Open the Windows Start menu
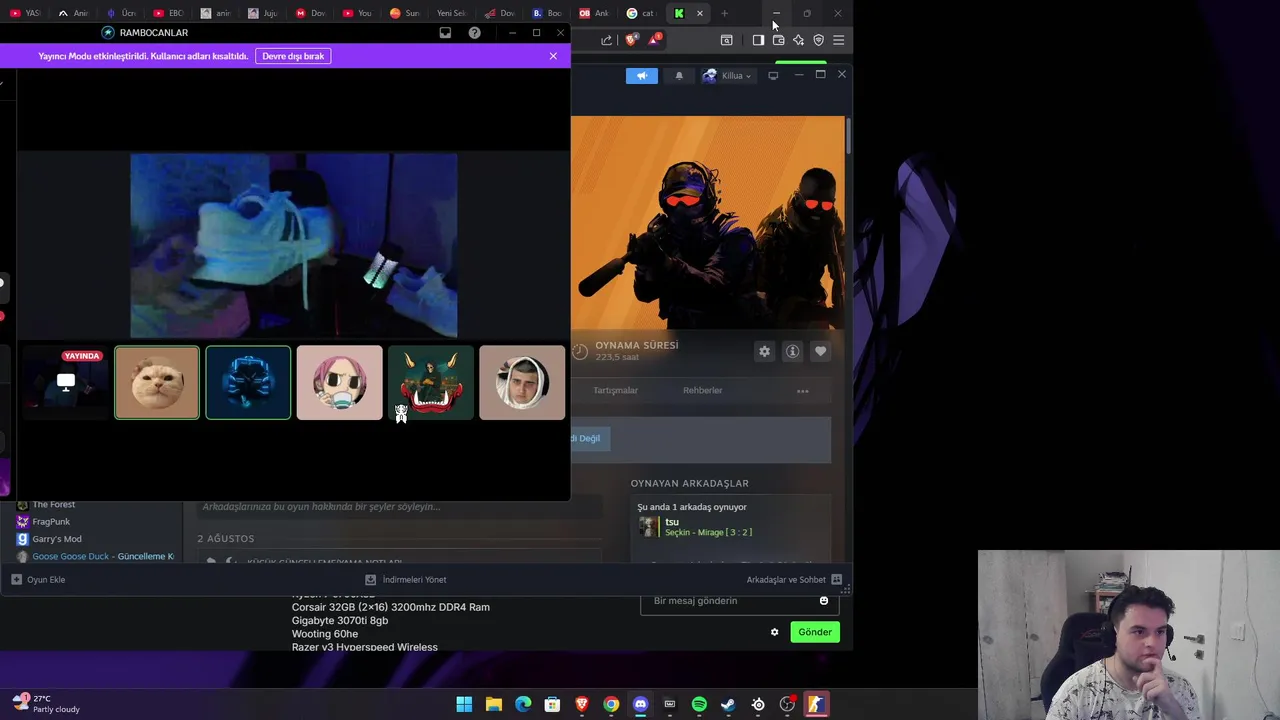This screenshot has width=1280, height=720. click(464, 704)
